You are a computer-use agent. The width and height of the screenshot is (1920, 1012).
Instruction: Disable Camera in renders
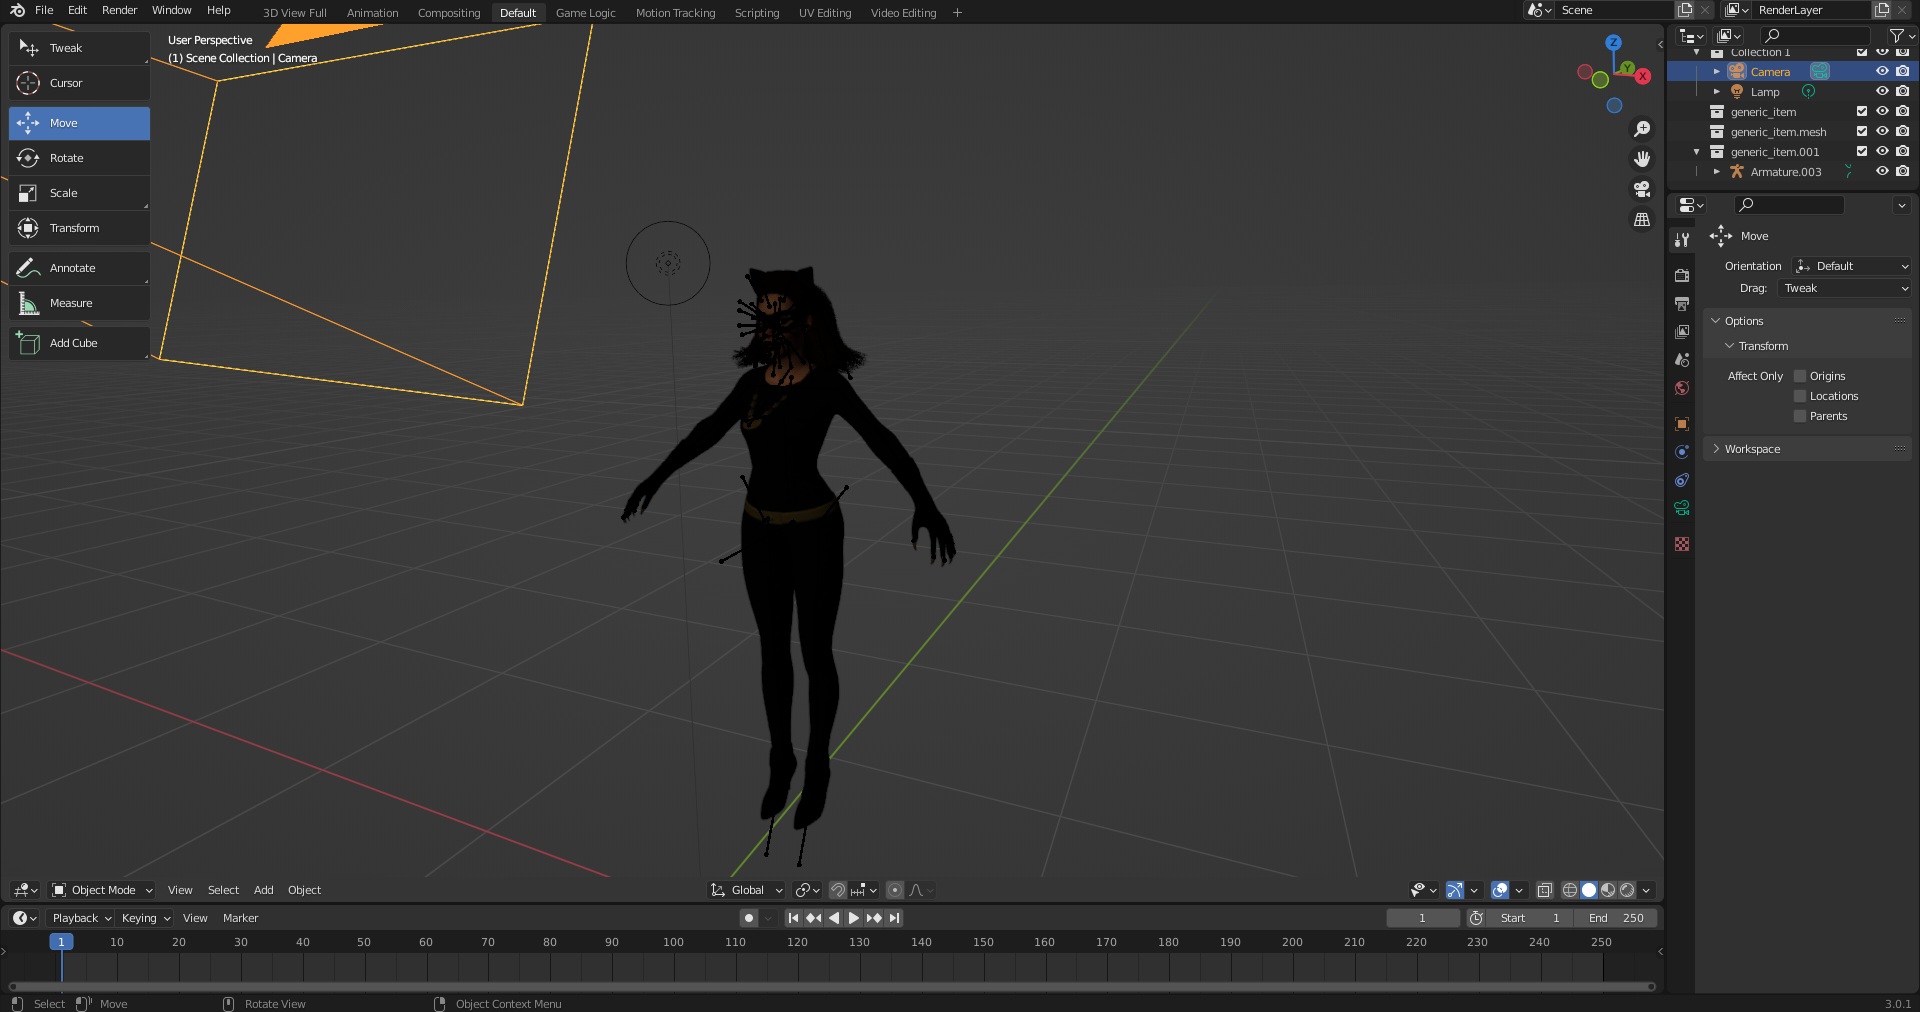pos(1902,71)
